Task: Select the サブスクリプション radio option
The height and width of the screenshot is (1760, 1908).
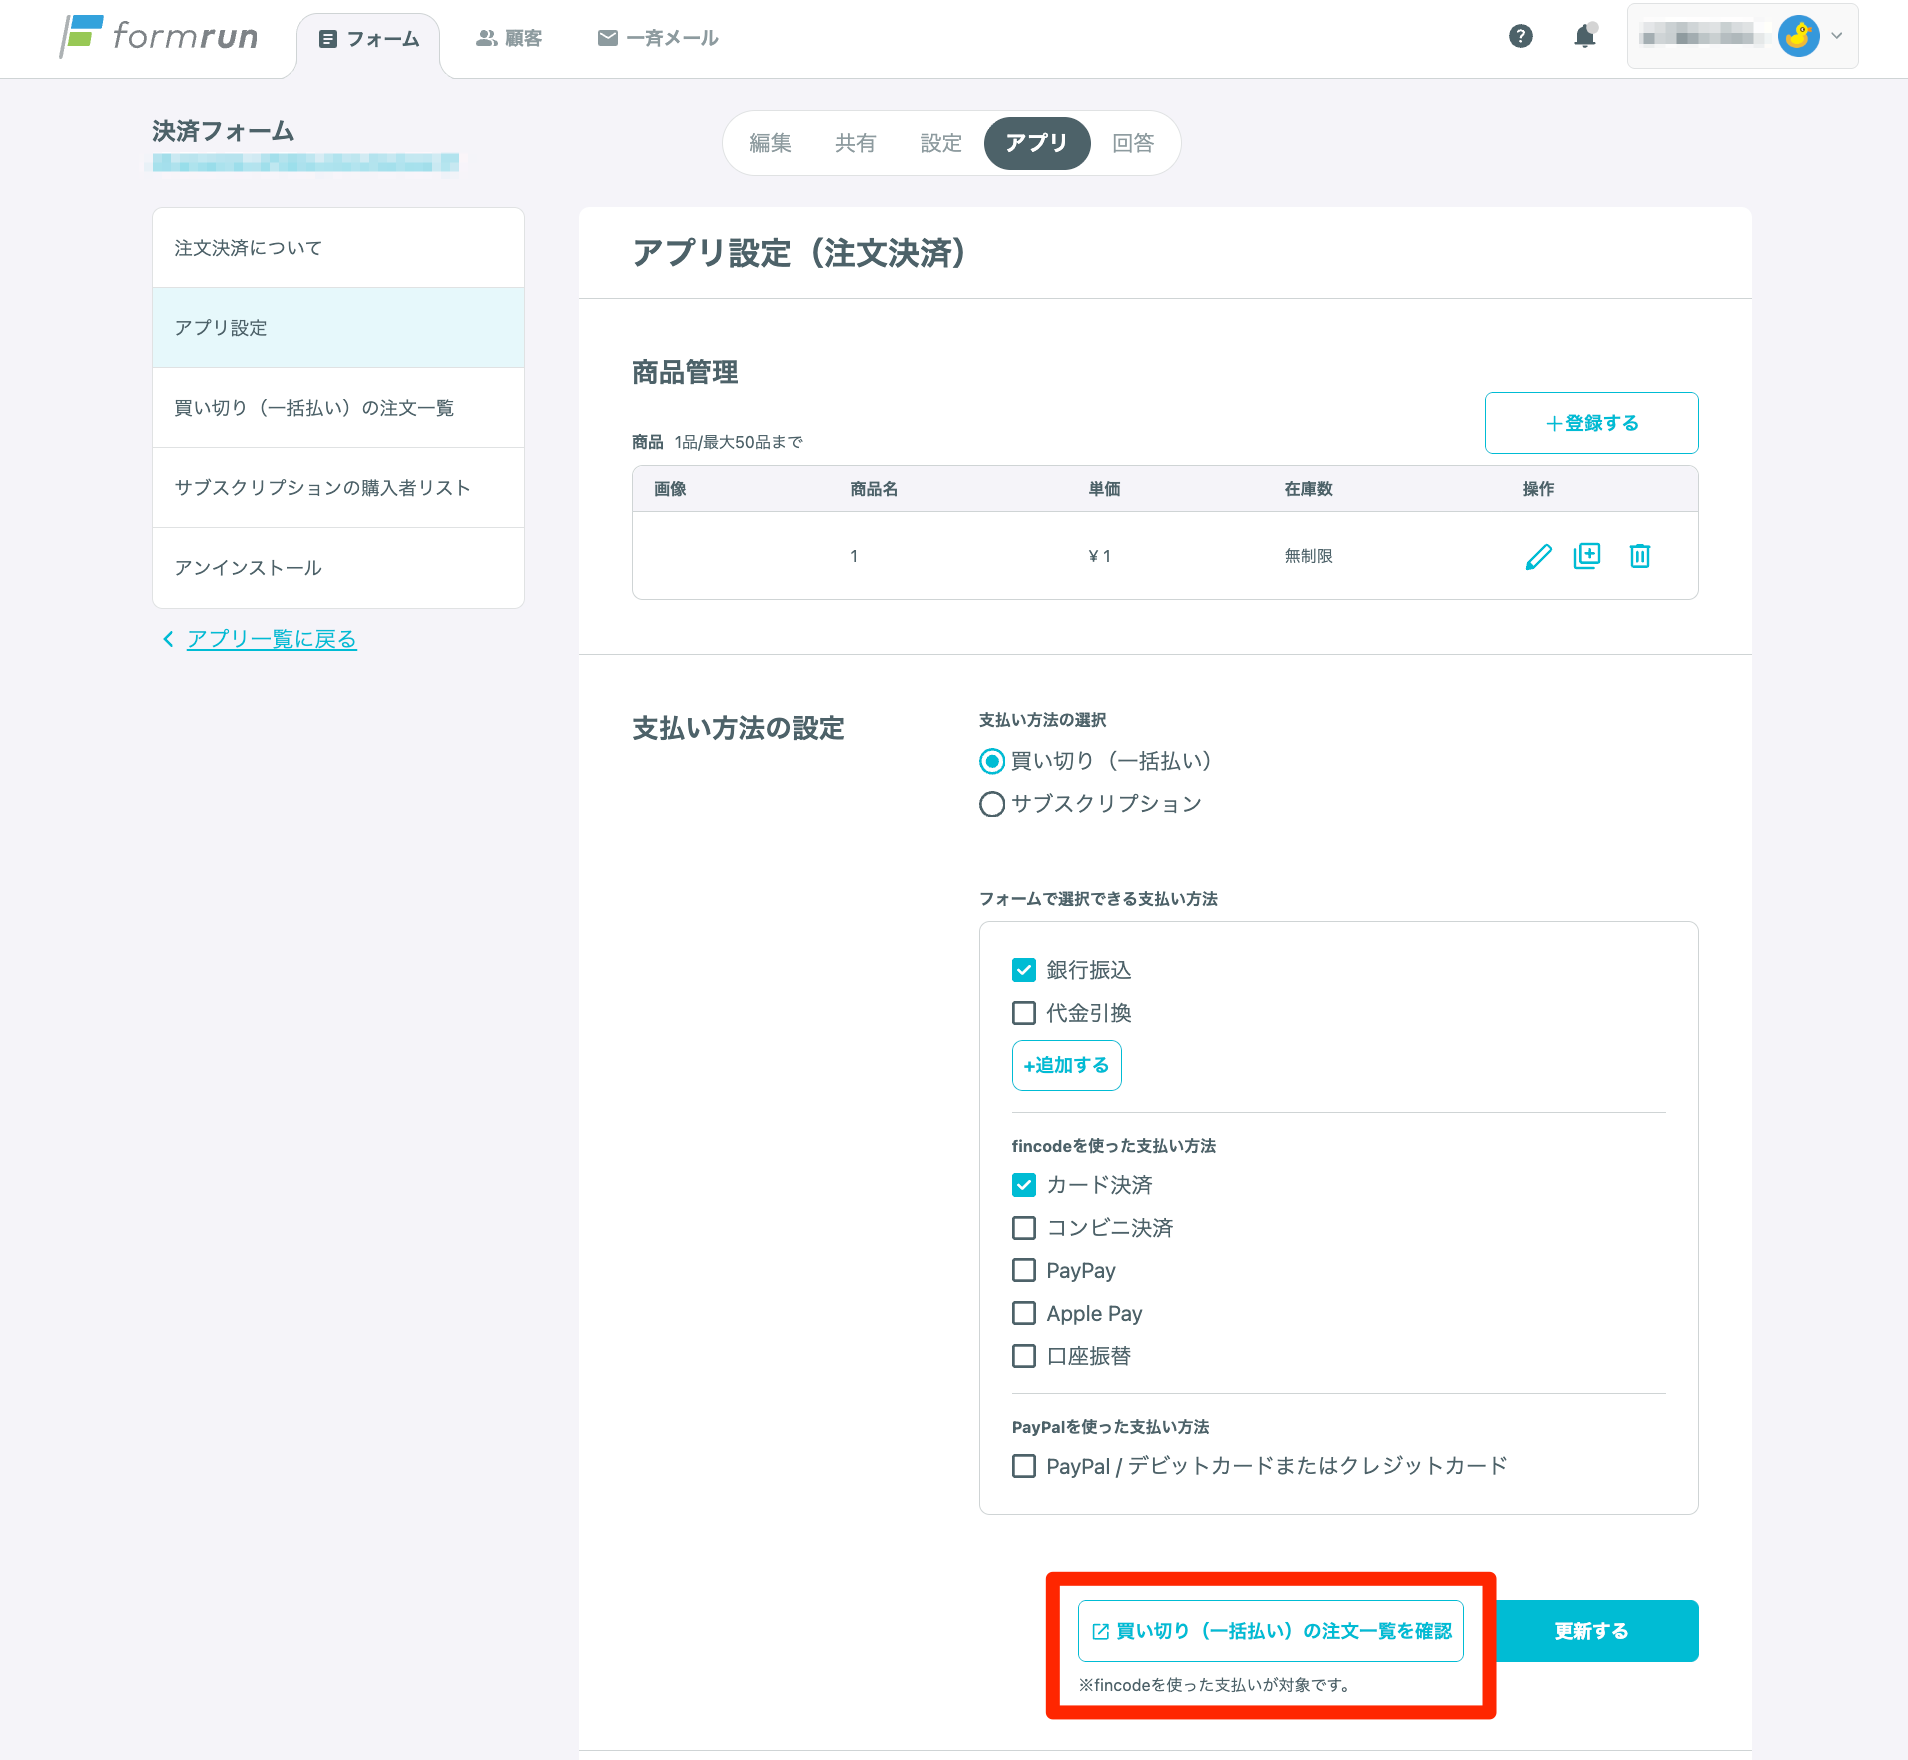Action: point(992,804)
